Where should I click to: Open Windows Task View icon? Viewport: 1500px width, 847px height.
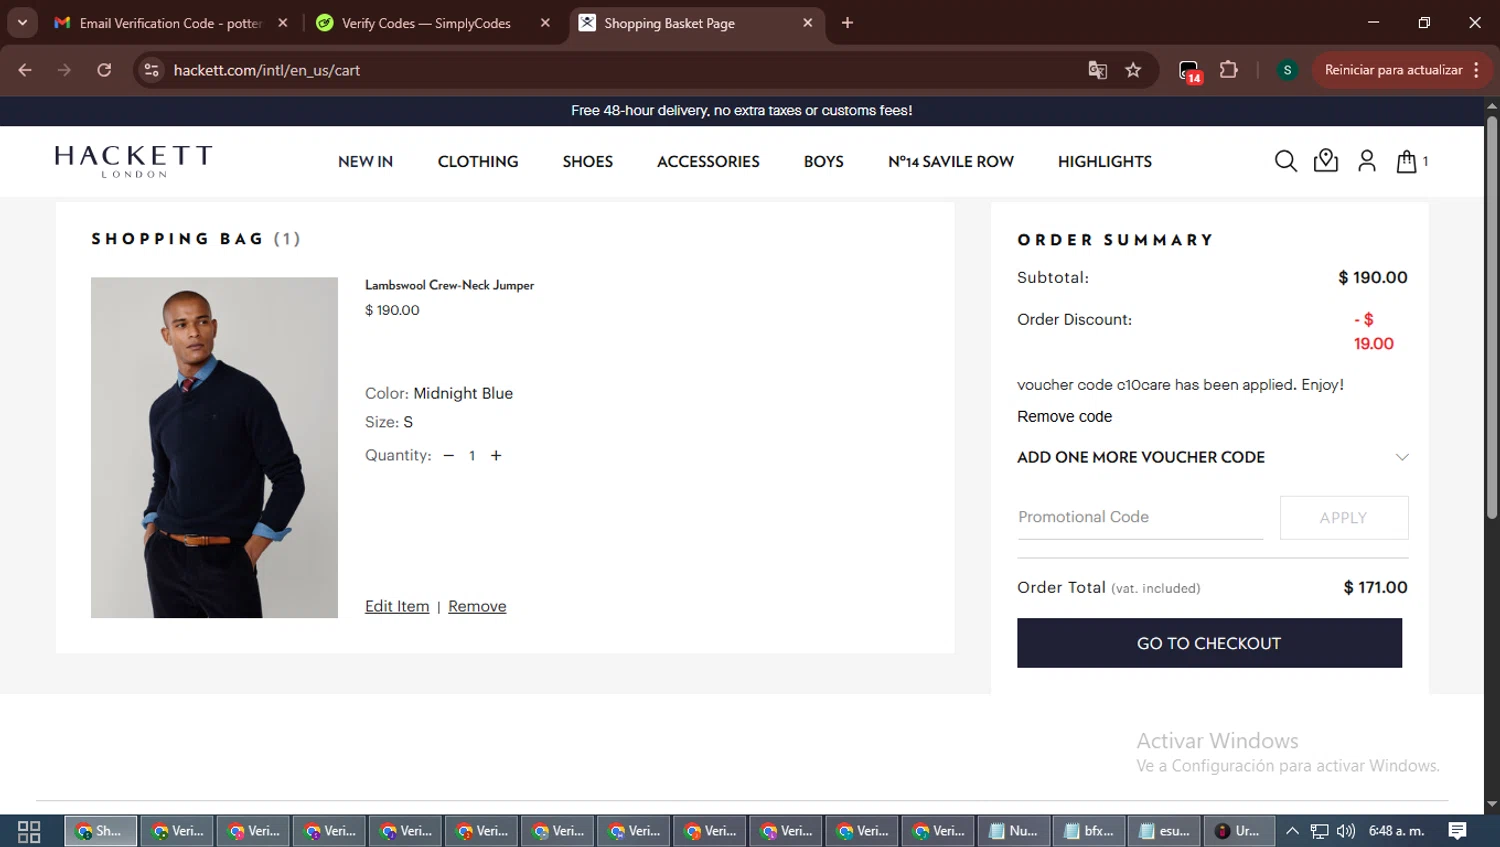pyautogui.click(x=29, y=831)
